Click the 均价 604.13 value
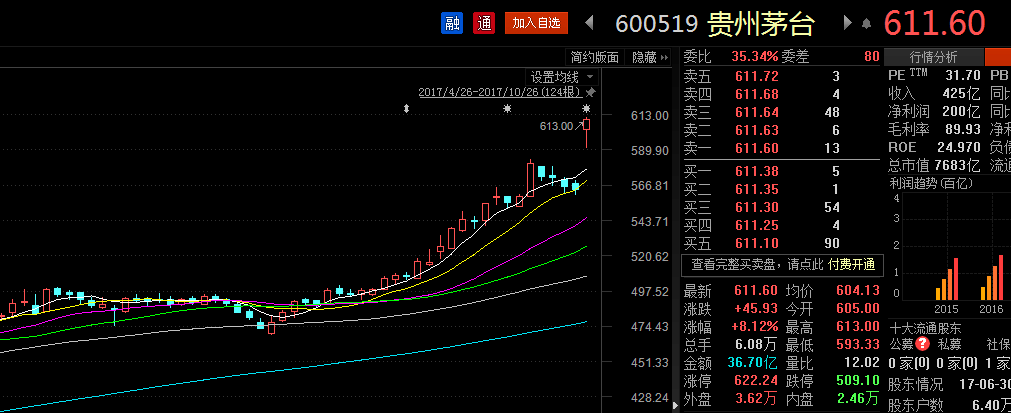 (858, 291)
